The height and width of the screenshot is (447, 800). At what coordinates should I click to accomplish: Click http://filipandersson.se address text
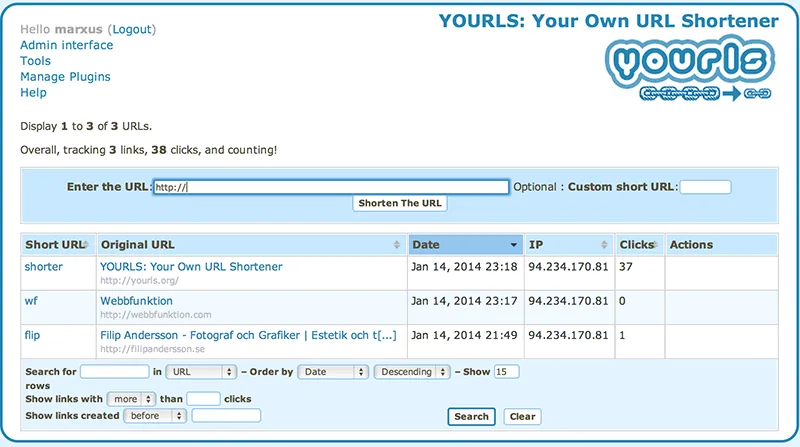[153, 349]
